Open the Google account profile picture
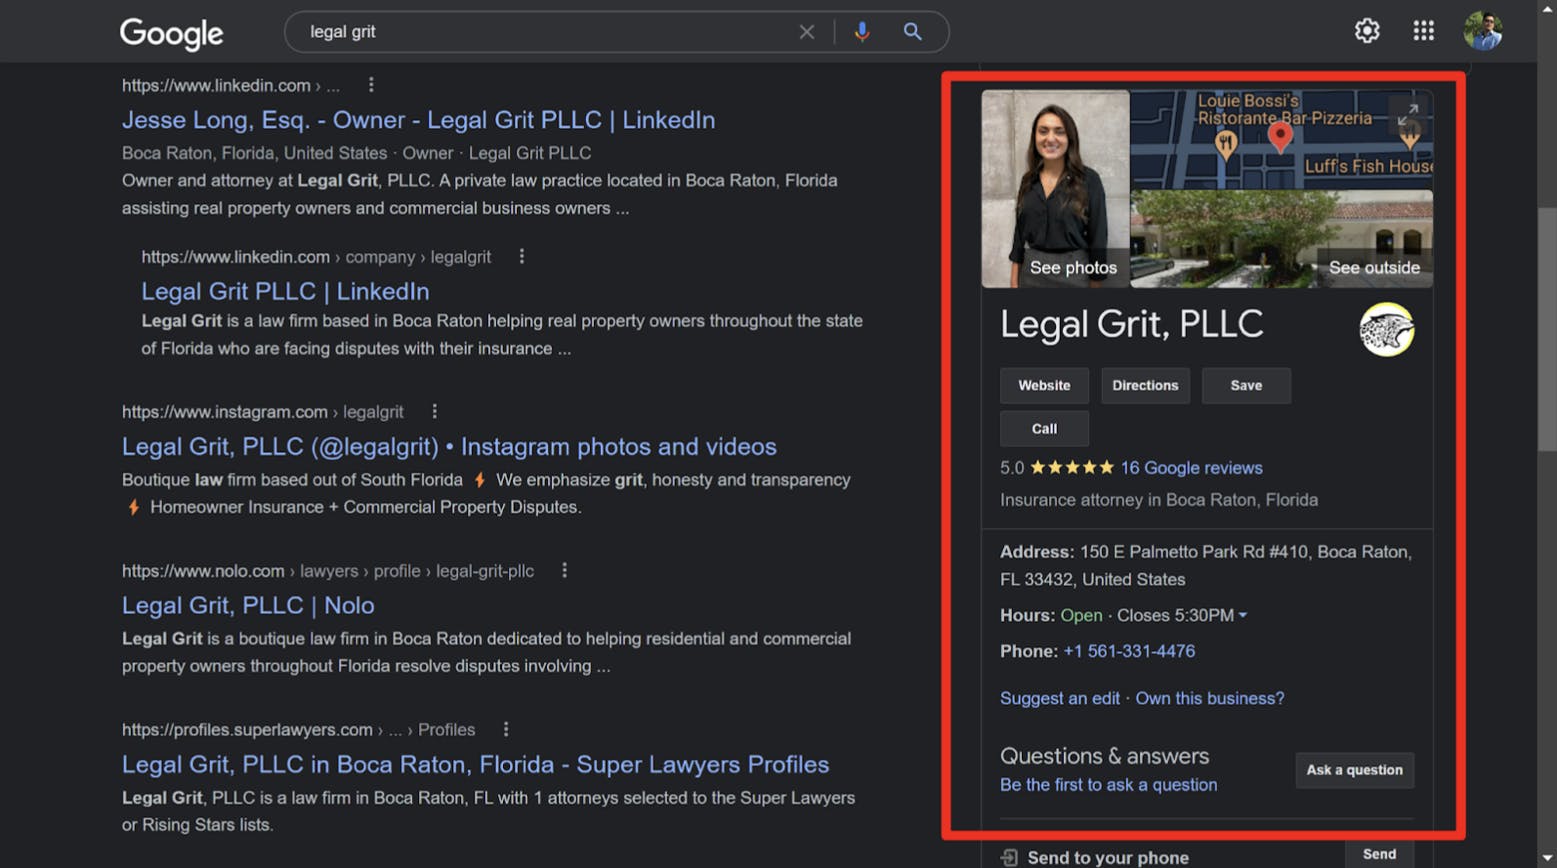 (1482, 31)
